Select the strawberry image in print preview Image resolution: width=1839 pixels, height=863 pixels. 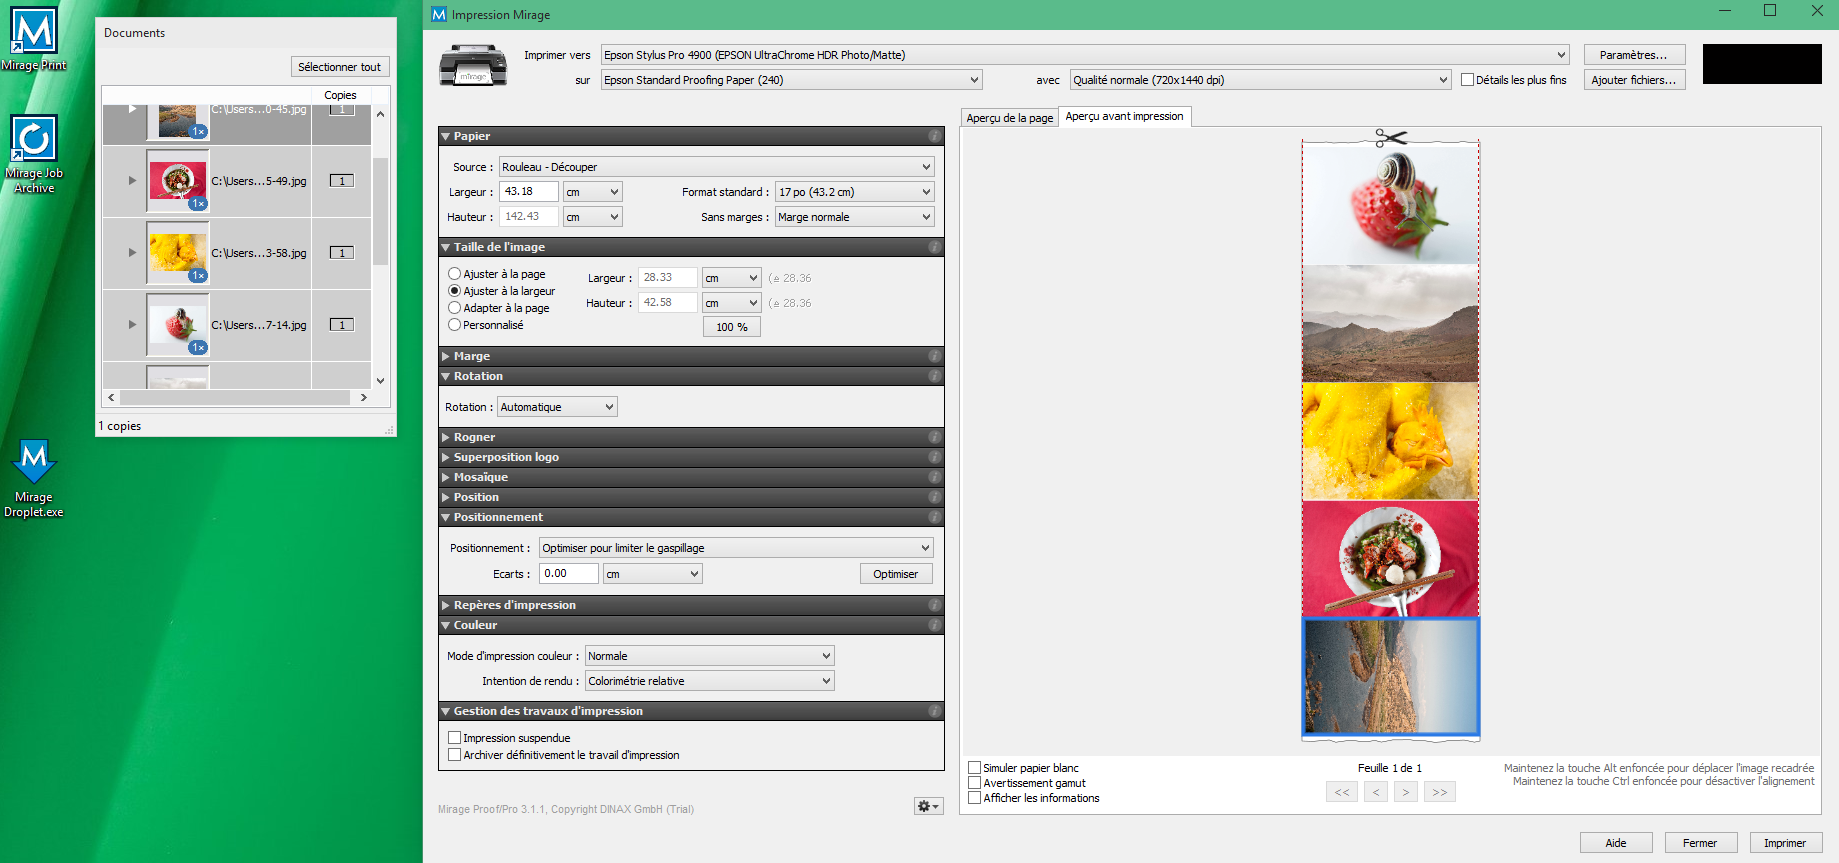point(1390,205)
